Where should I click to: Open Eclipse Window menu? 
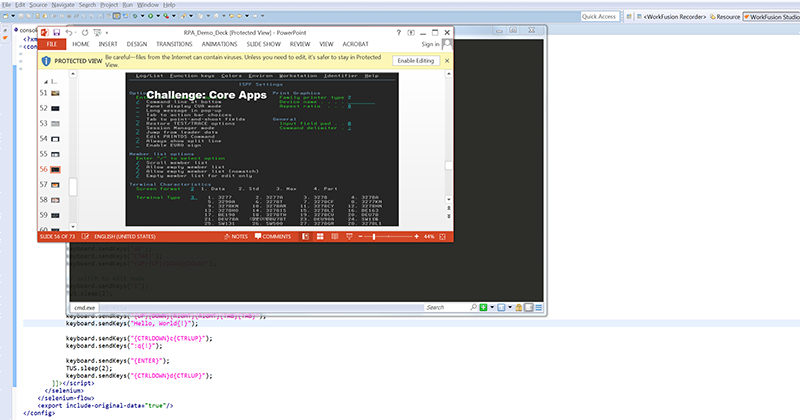[x=148, y=5]
